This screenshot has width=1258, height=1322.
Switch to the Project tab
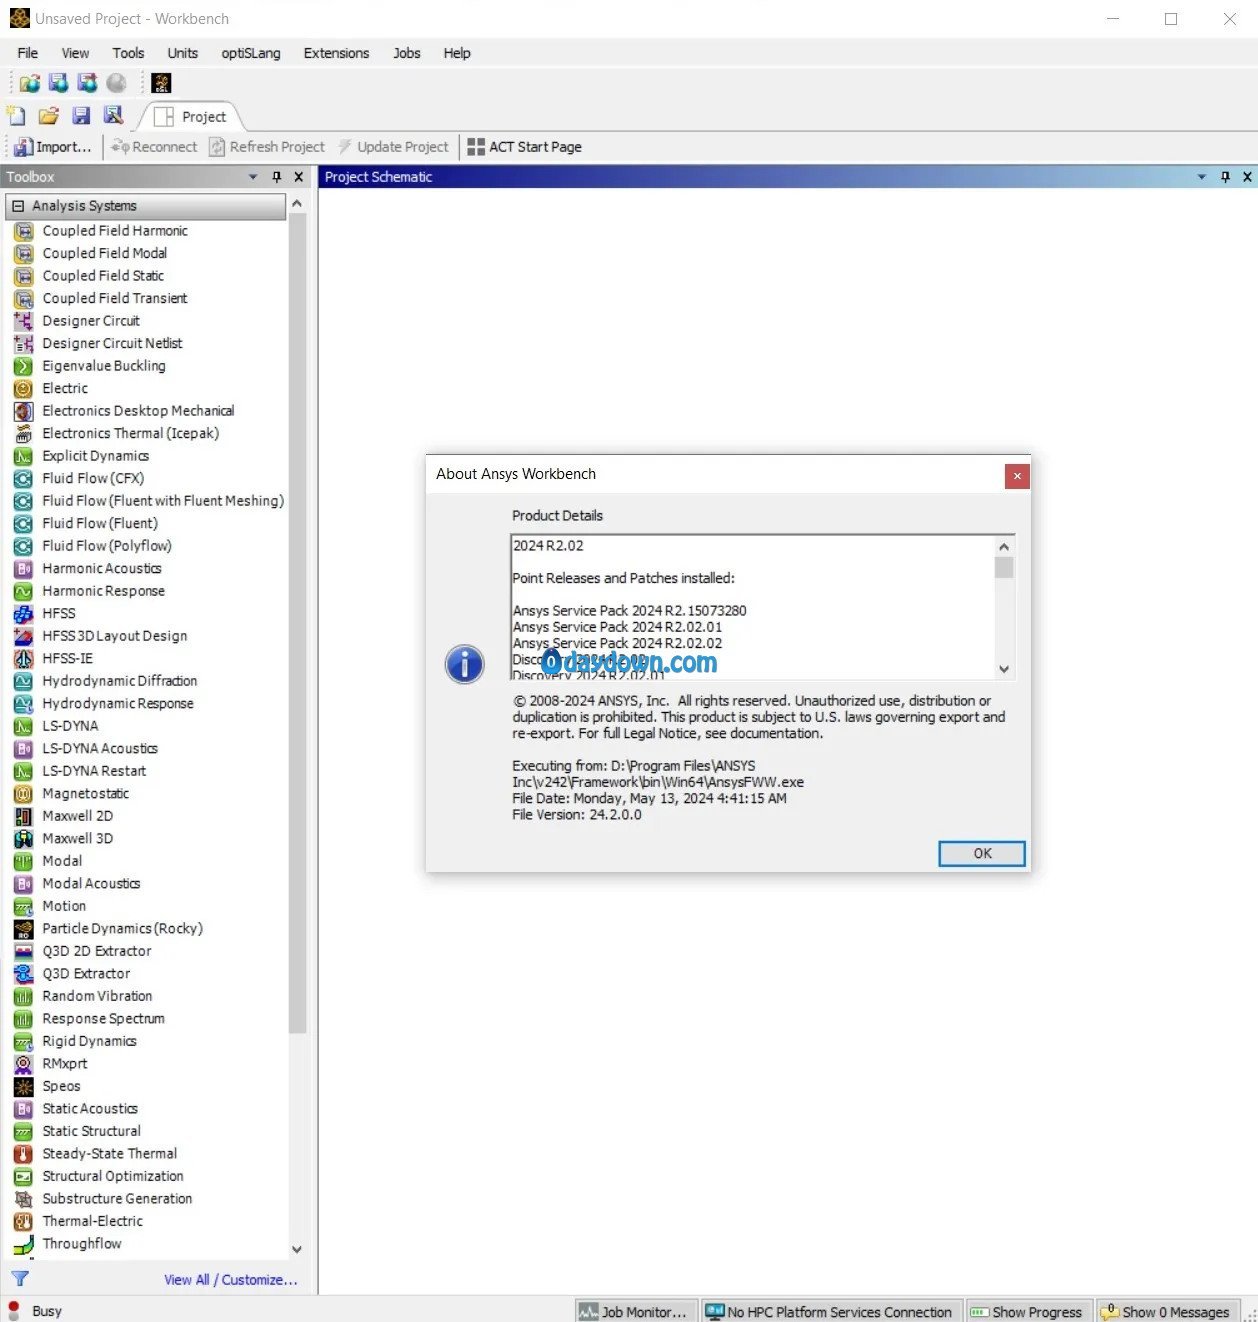tap(192, 117)
